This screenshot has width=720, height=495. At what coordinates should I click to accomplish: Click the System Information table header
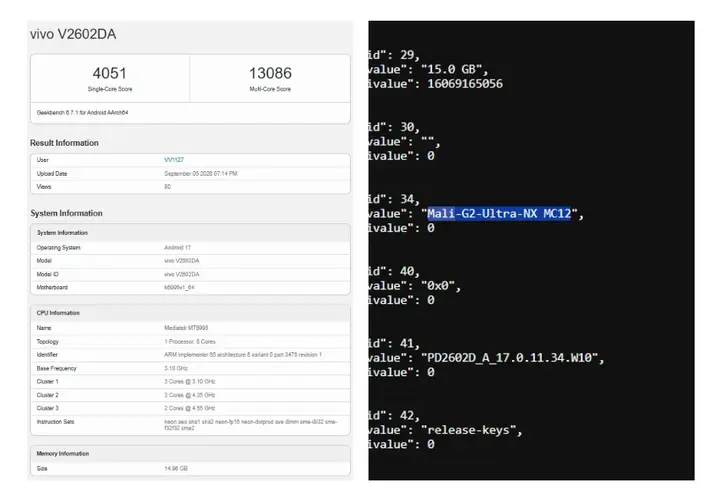click(62, 233)
